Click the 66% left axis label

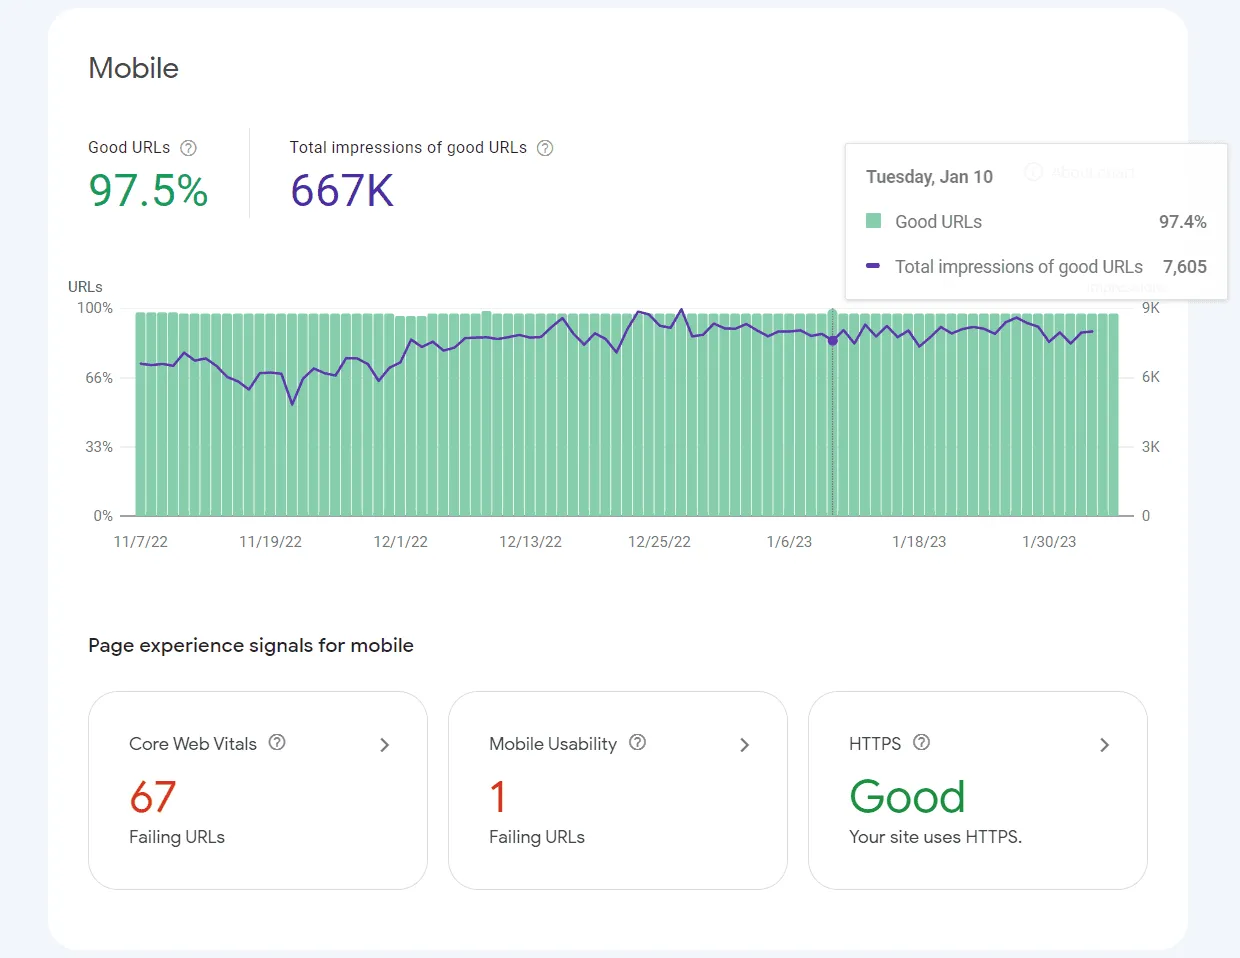(x=99, y=378)
